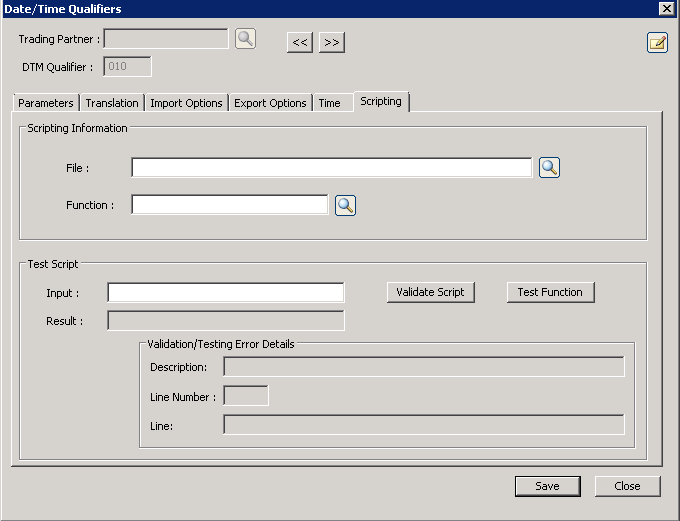Open the Time tab
Screen dimensions: 680x521
329,103
